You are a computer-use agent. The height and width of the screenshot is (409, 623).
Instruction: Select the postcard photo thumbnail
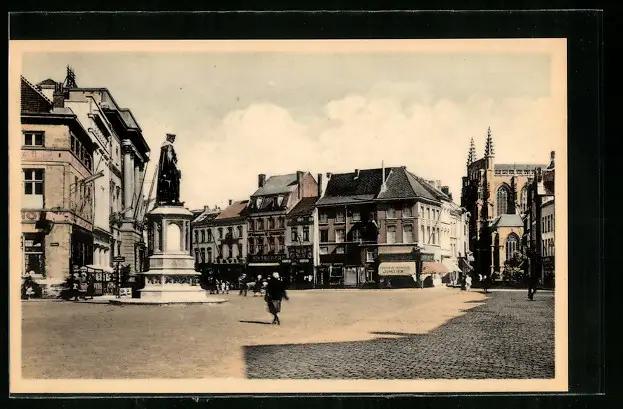288,215
